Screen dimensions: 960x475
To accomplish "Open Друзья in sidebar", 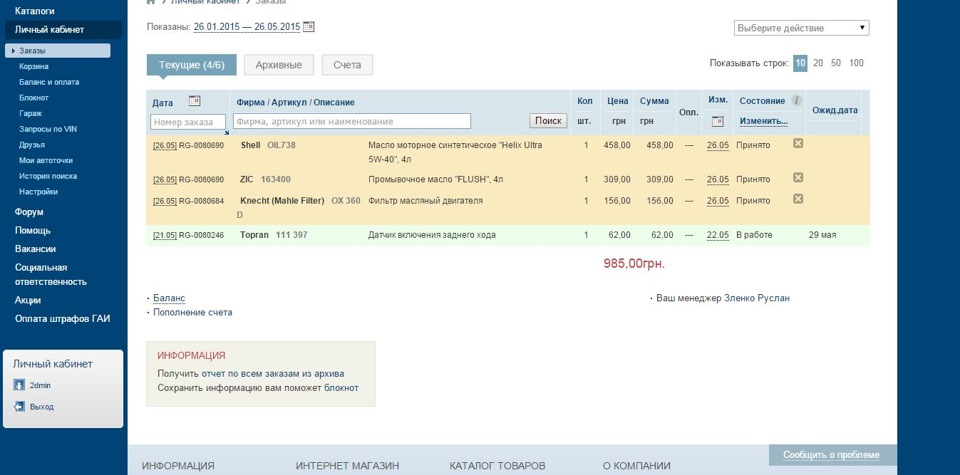I will 32,145.
